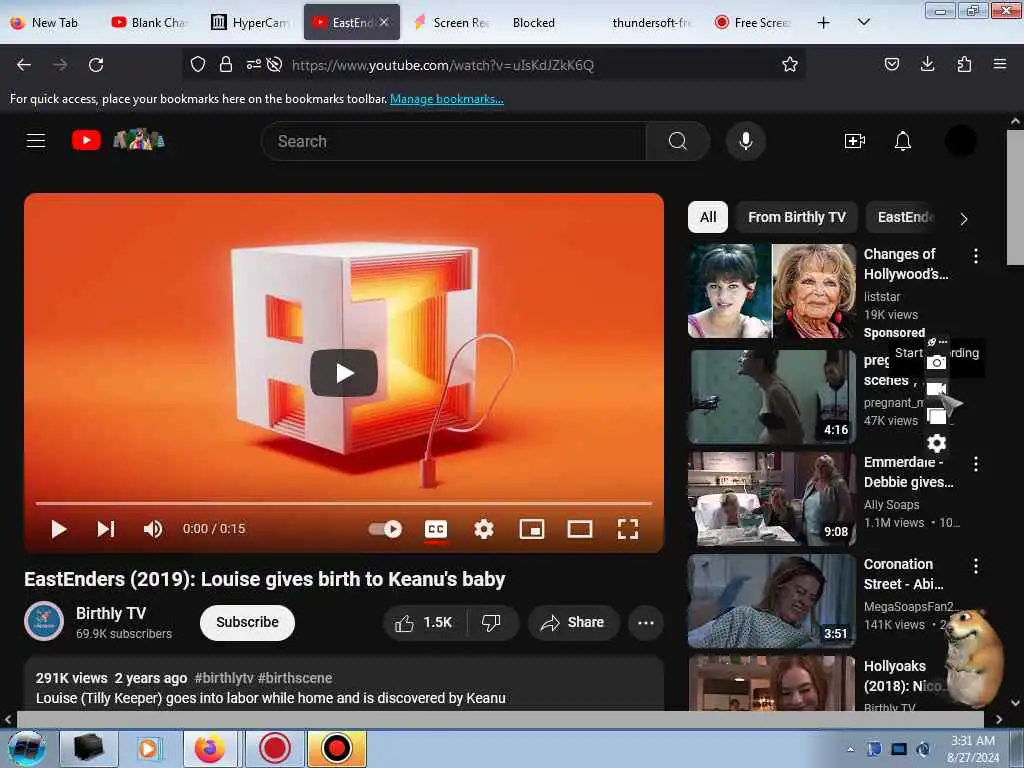Dislike the video with thumbs down
Viewport: 1024px width, 768px height.
[x=491, y=623]
